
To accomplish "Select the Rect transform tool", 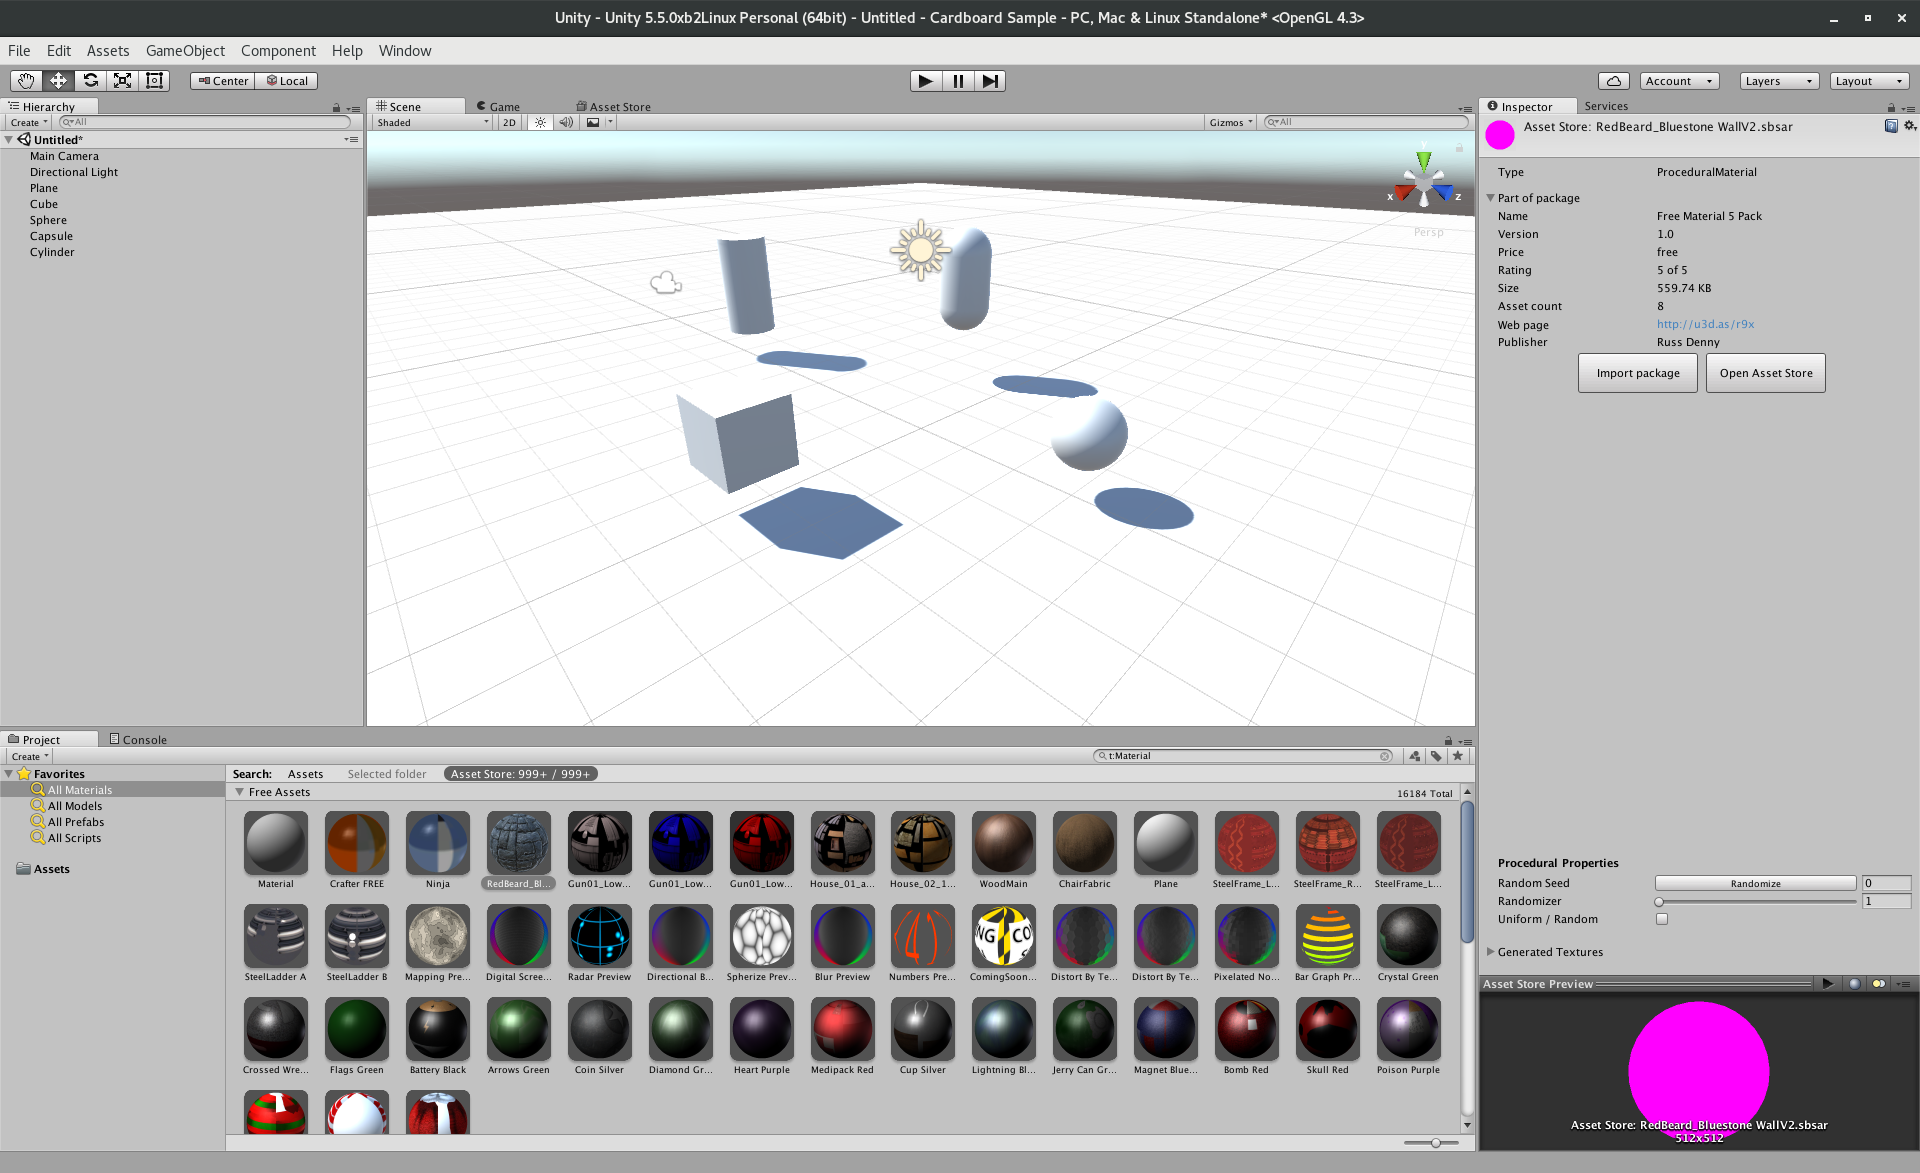I will tap(154, 81).
